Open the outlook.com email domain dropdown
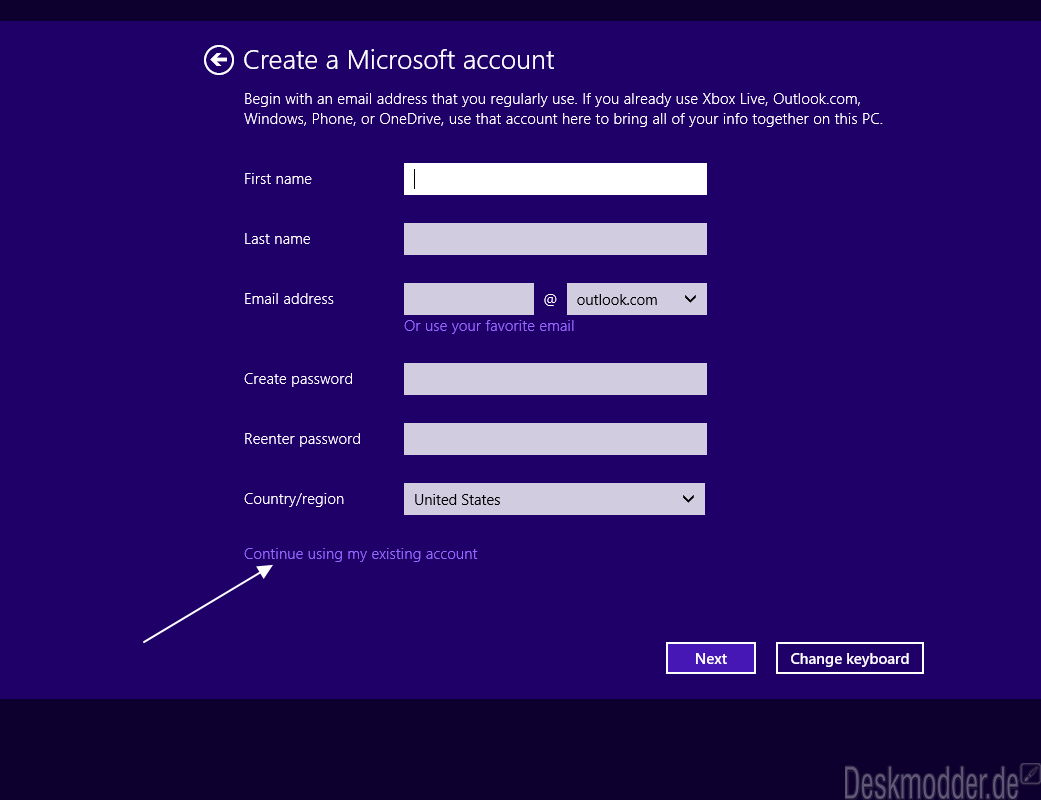 coord(637,299)
